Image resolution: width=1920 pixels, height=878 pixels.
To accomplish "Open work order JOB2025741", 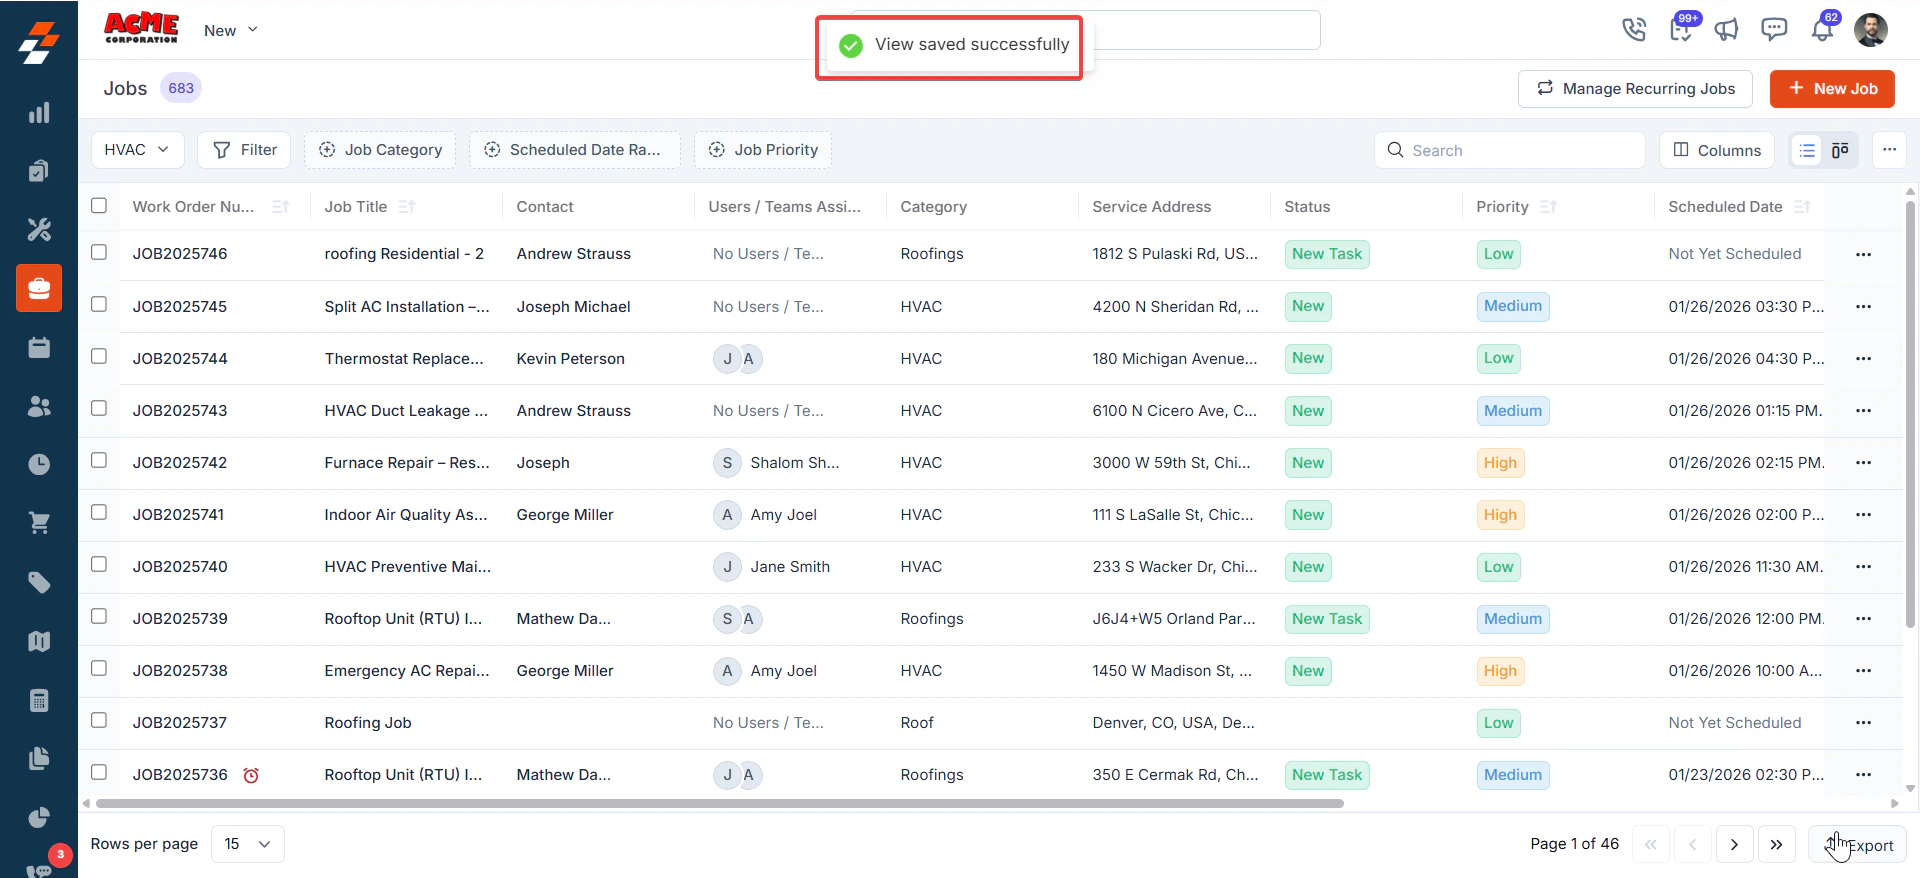I will click(179, 515).
